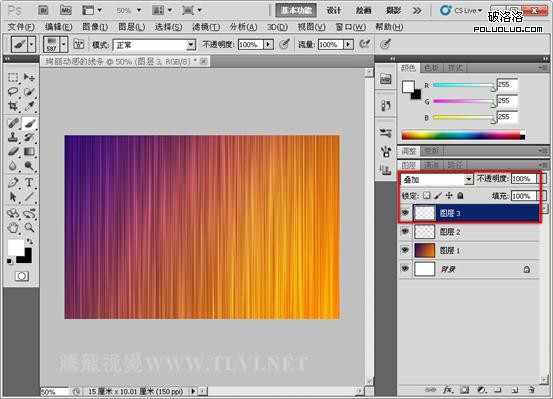The width and height of the screenshot is (553, 399).
Task: Enable airbrush mode next to flow
Action: coord(365,44)
